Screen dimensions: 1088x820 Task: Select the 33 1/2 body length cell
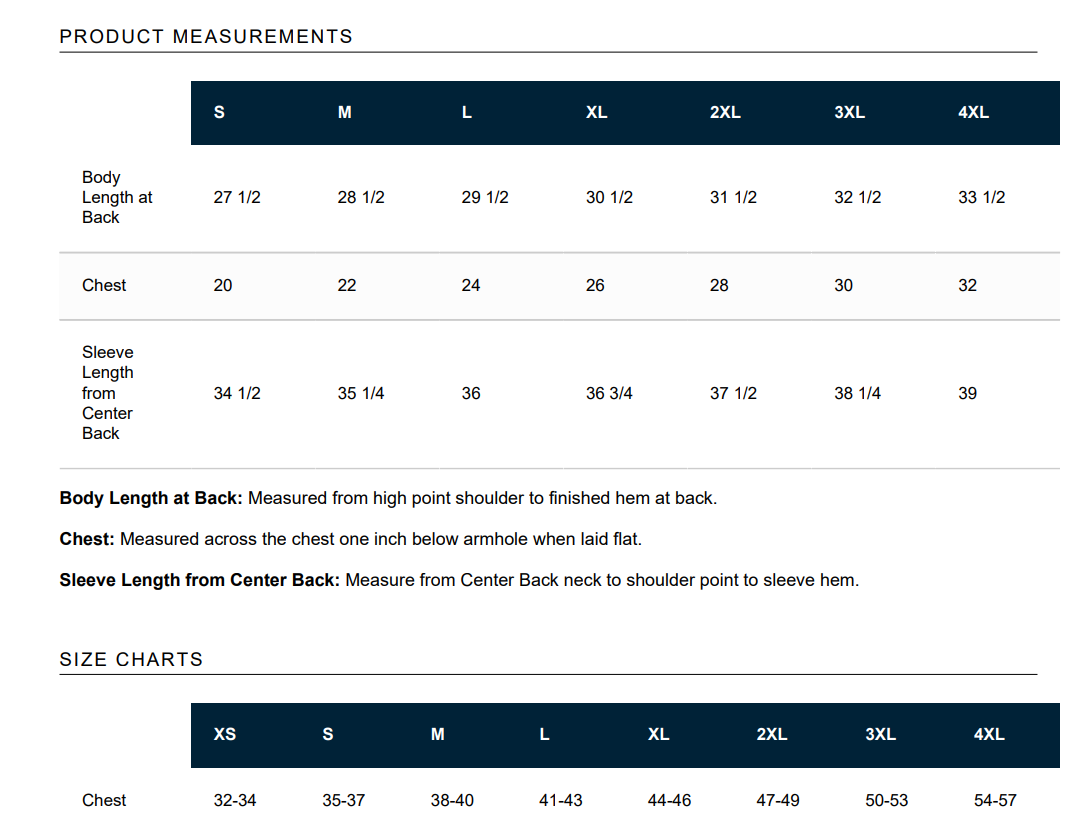pos(981,198)
